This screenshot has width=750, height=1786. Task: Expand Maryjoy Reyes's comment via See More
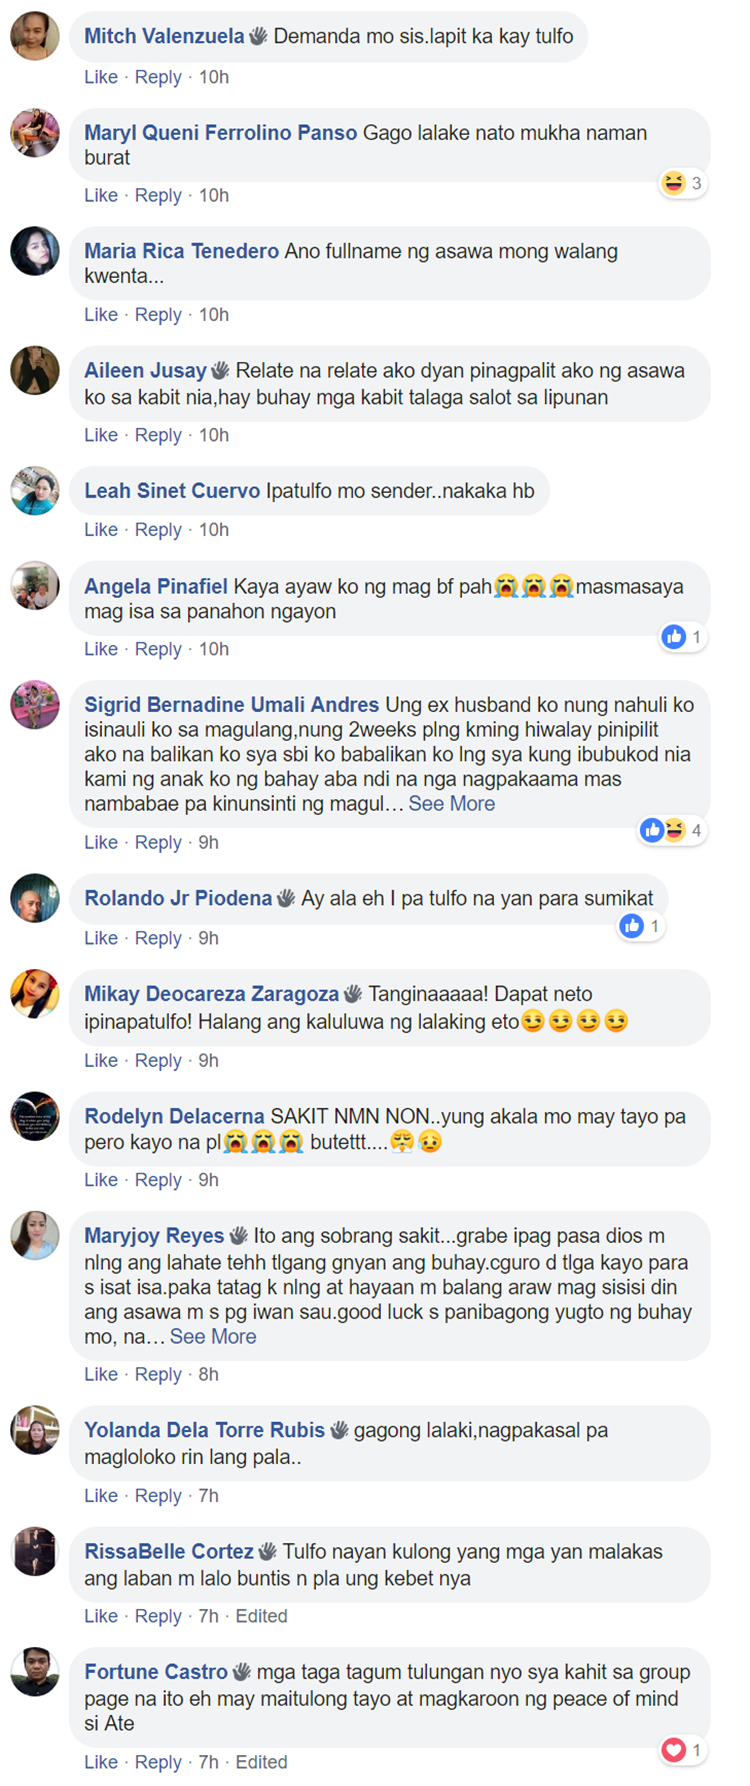point(213,1337)
